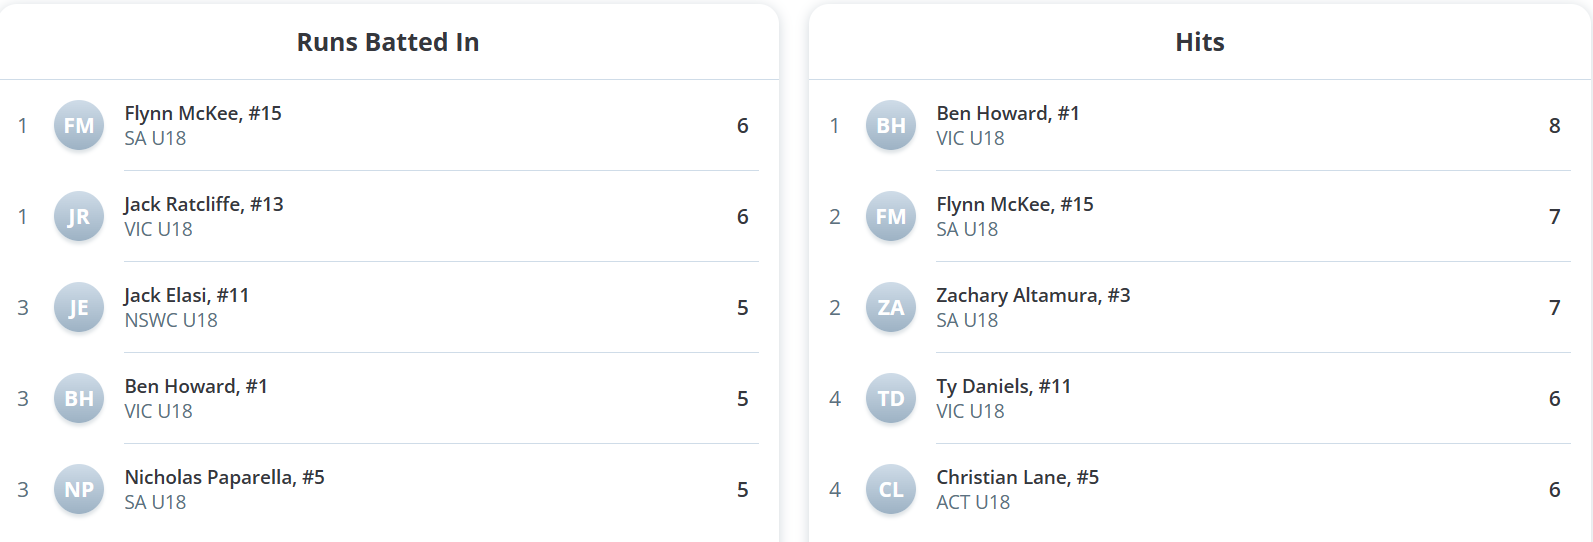Click the JE avatar for Jack Elasi
Screen dimensions: 1593x542
coord(79,308)
